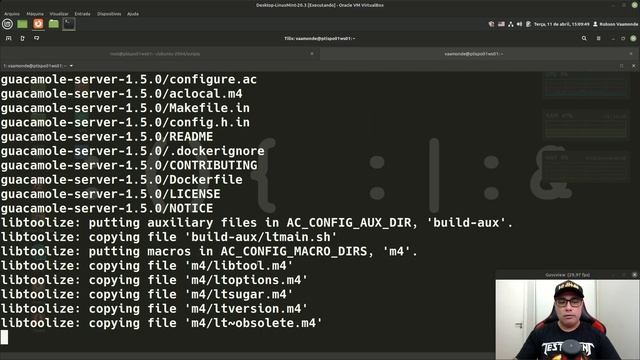Click the 'm4/lt~obsolete.m4' line

(162, 323)
